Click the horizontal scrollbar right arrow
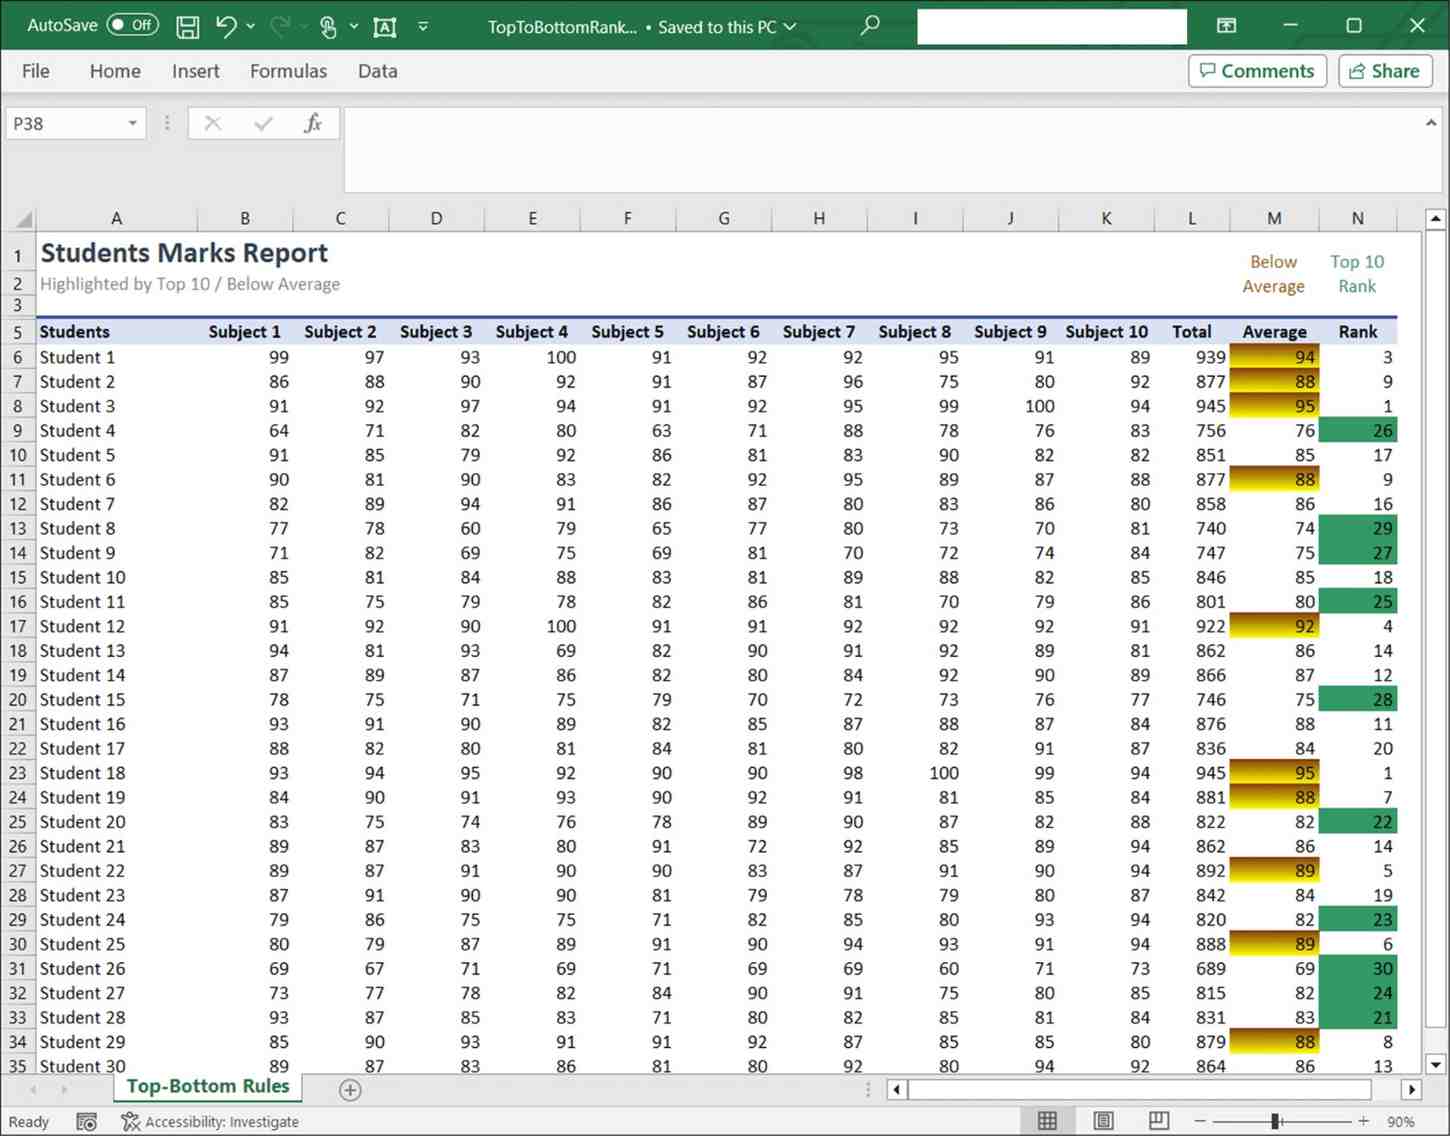This screenshot has width=1450, height=1136. (x=1411, y=1089)
